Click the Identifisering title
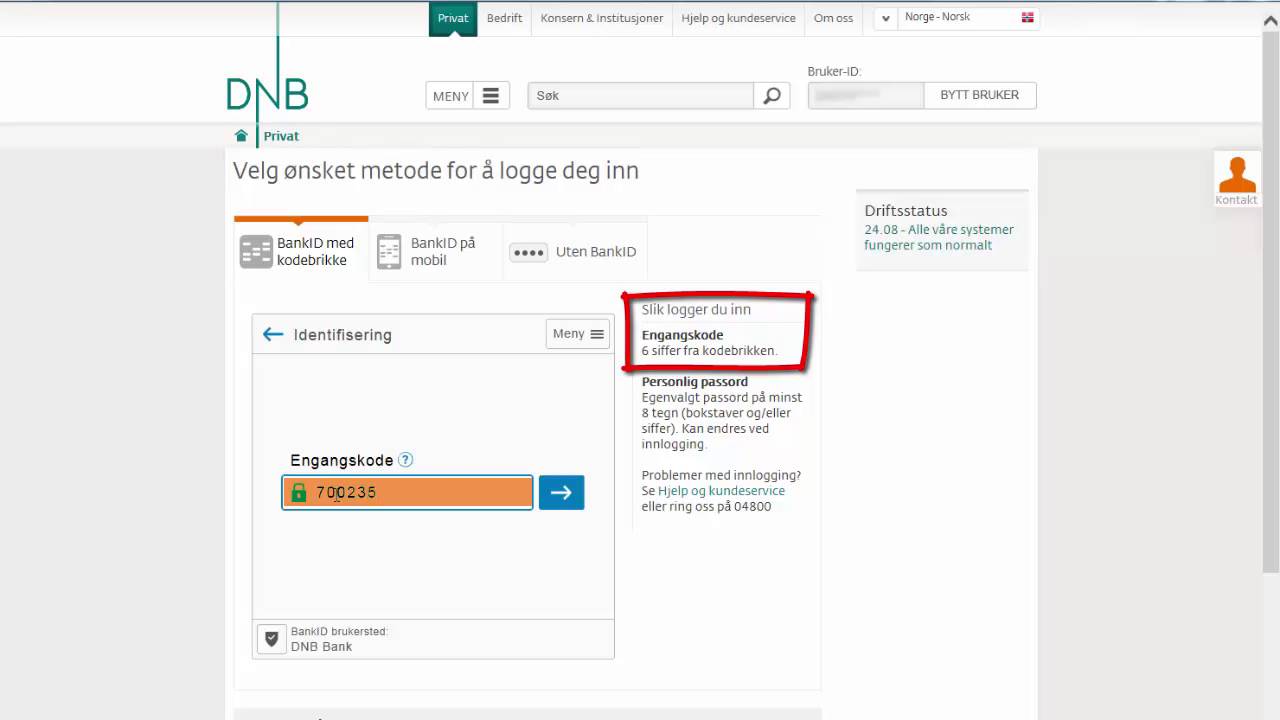 pos(343,335)
